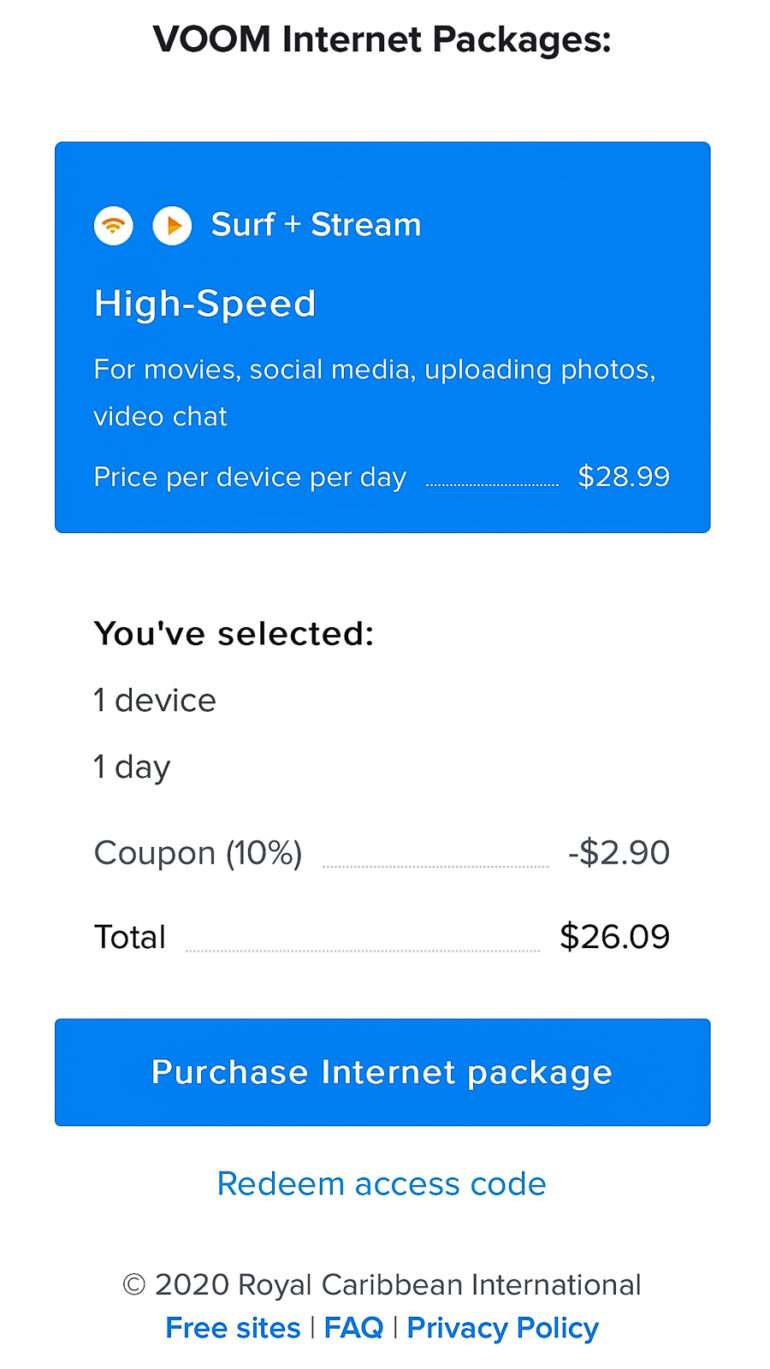Click the "Price per device per day" label

[x=250, y=477]
